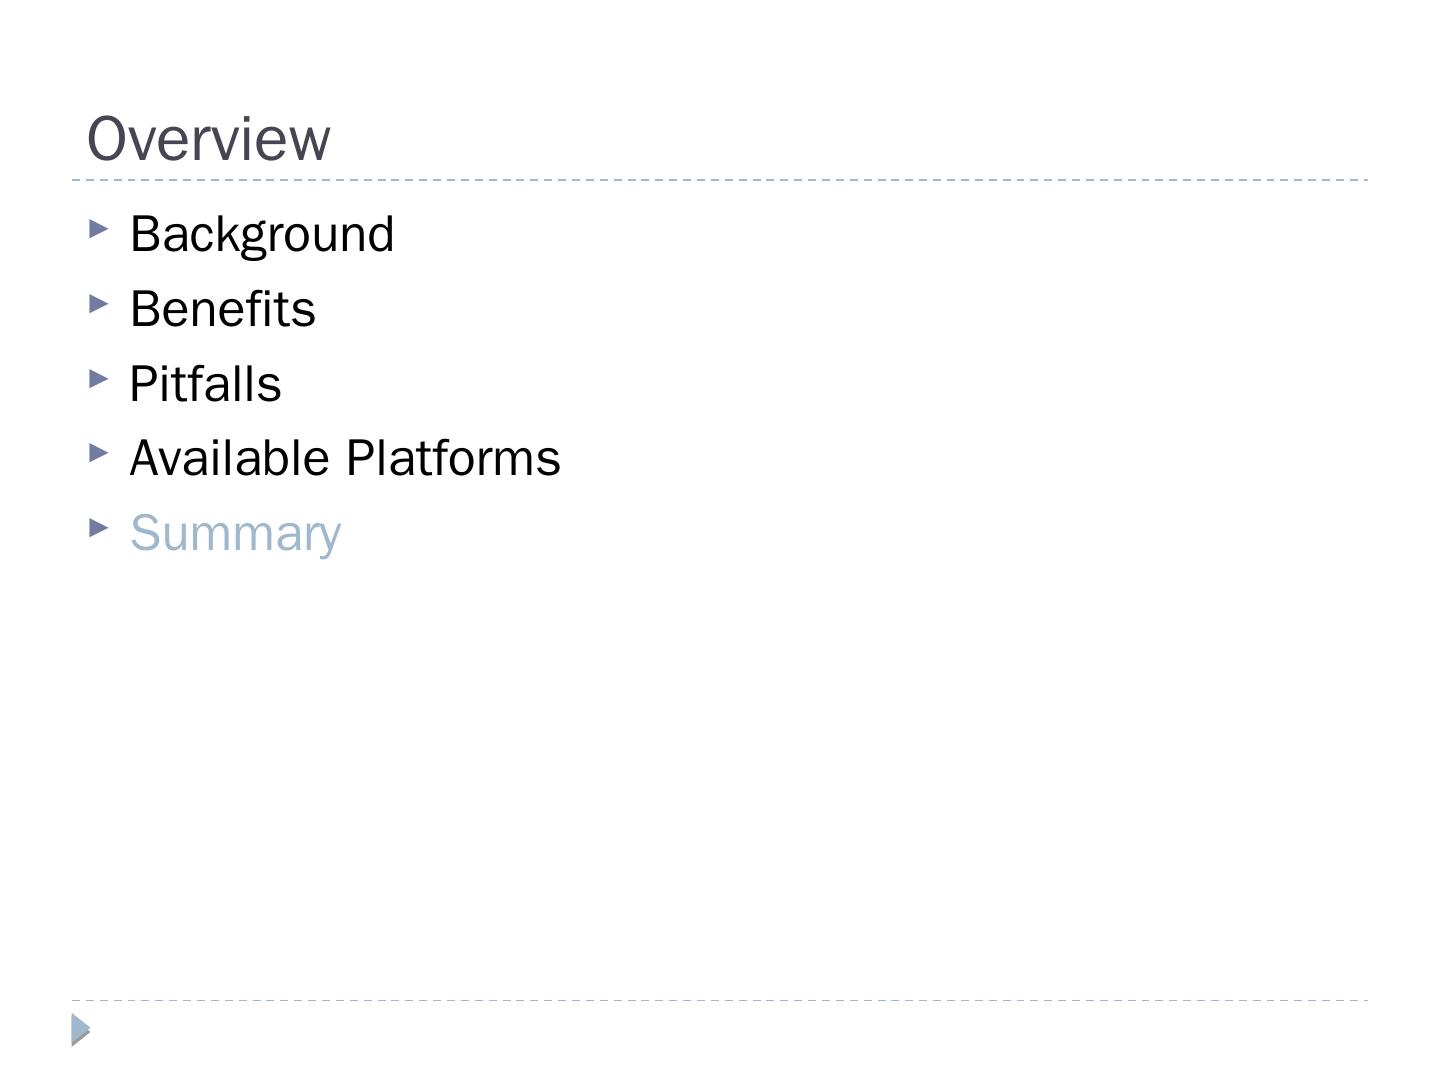Screen dimensions: 1440x1080
Task: Click the capital S in Summary
Action: [145, 533]
